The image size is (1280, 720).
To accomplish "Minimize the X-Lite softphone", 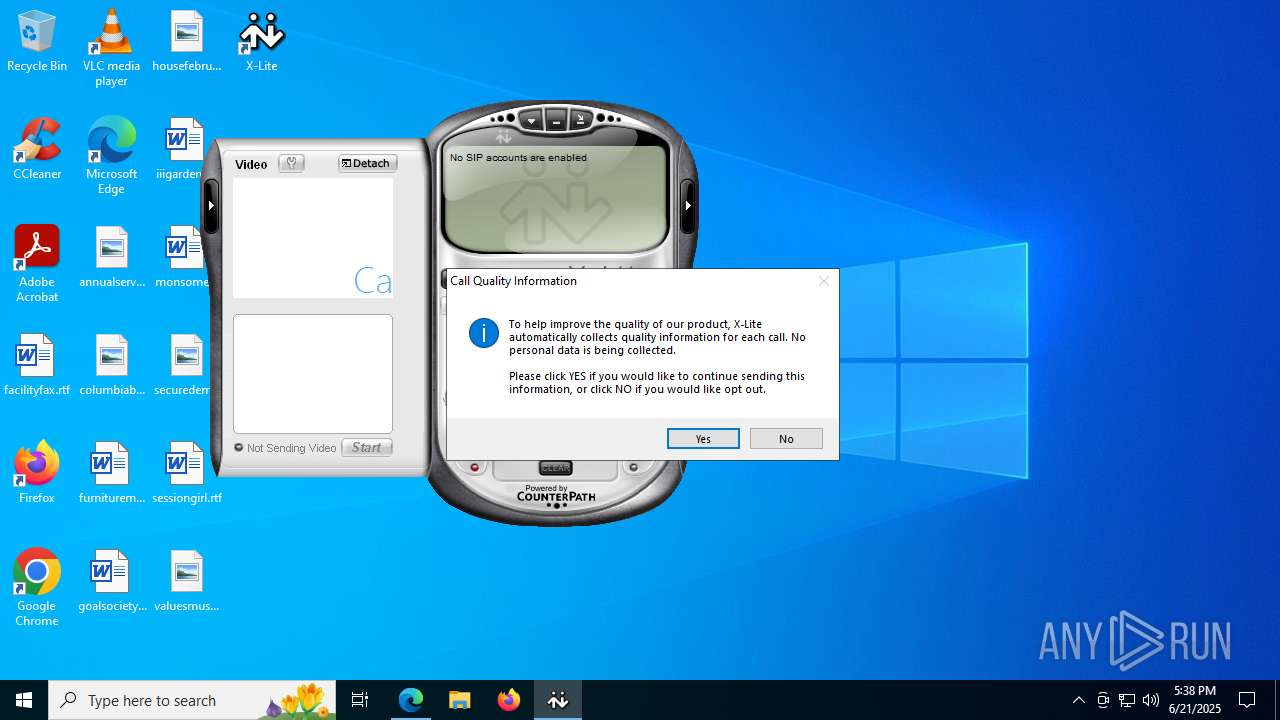I will pos(556,121).
